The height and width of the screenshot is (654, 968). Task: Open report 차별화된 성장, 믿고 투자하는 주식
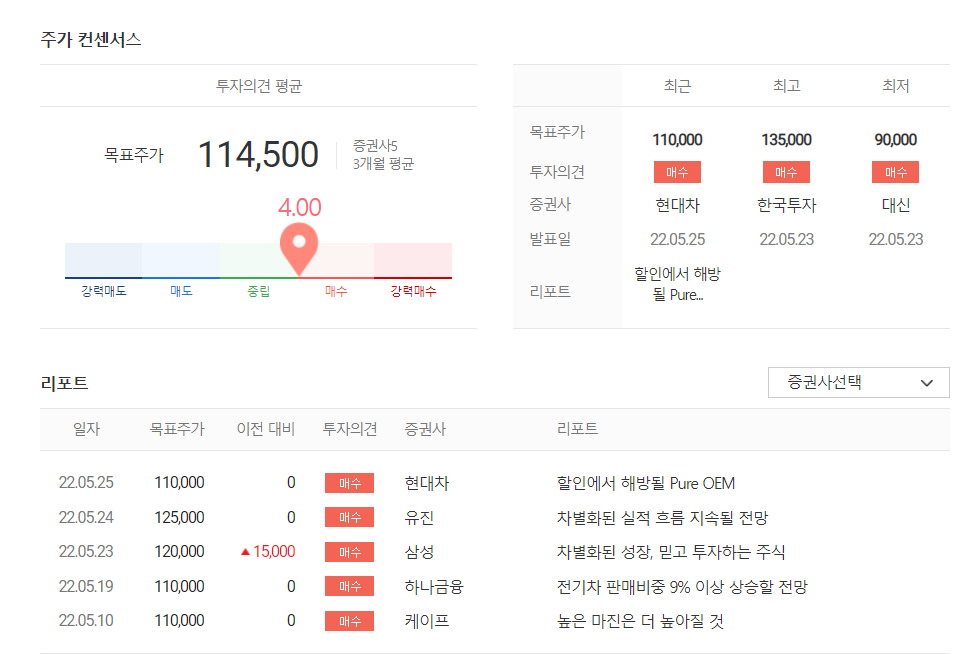(x=670, y=551)
